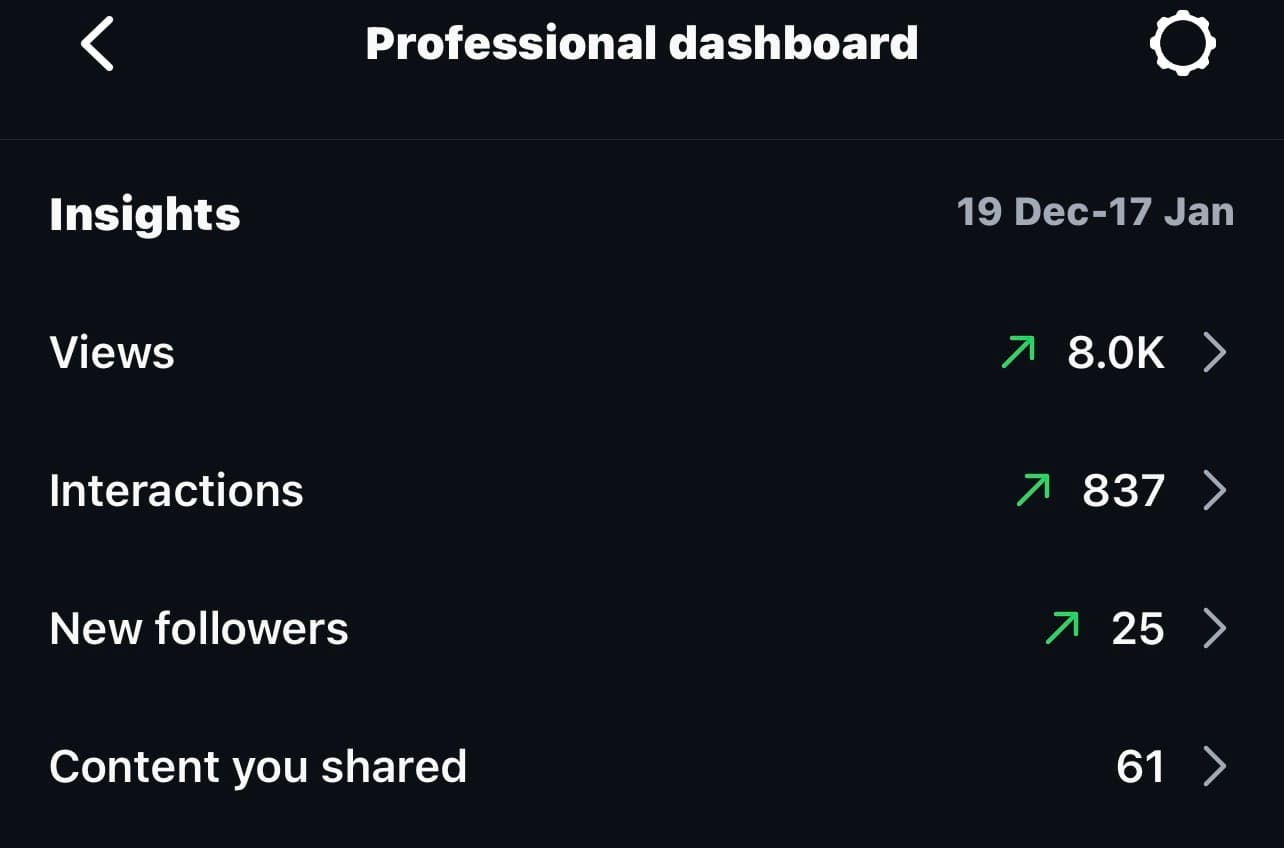
Task: Select the New followers row label
Action: coord(199,629)
